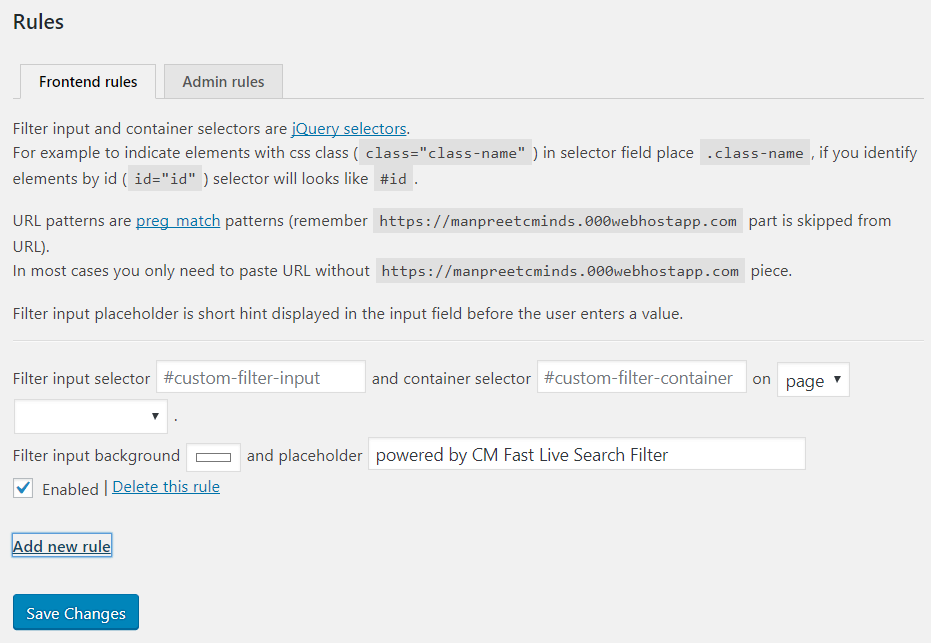Click the URL snippet before the word piece
931x643 pixels.
[560, 271]
